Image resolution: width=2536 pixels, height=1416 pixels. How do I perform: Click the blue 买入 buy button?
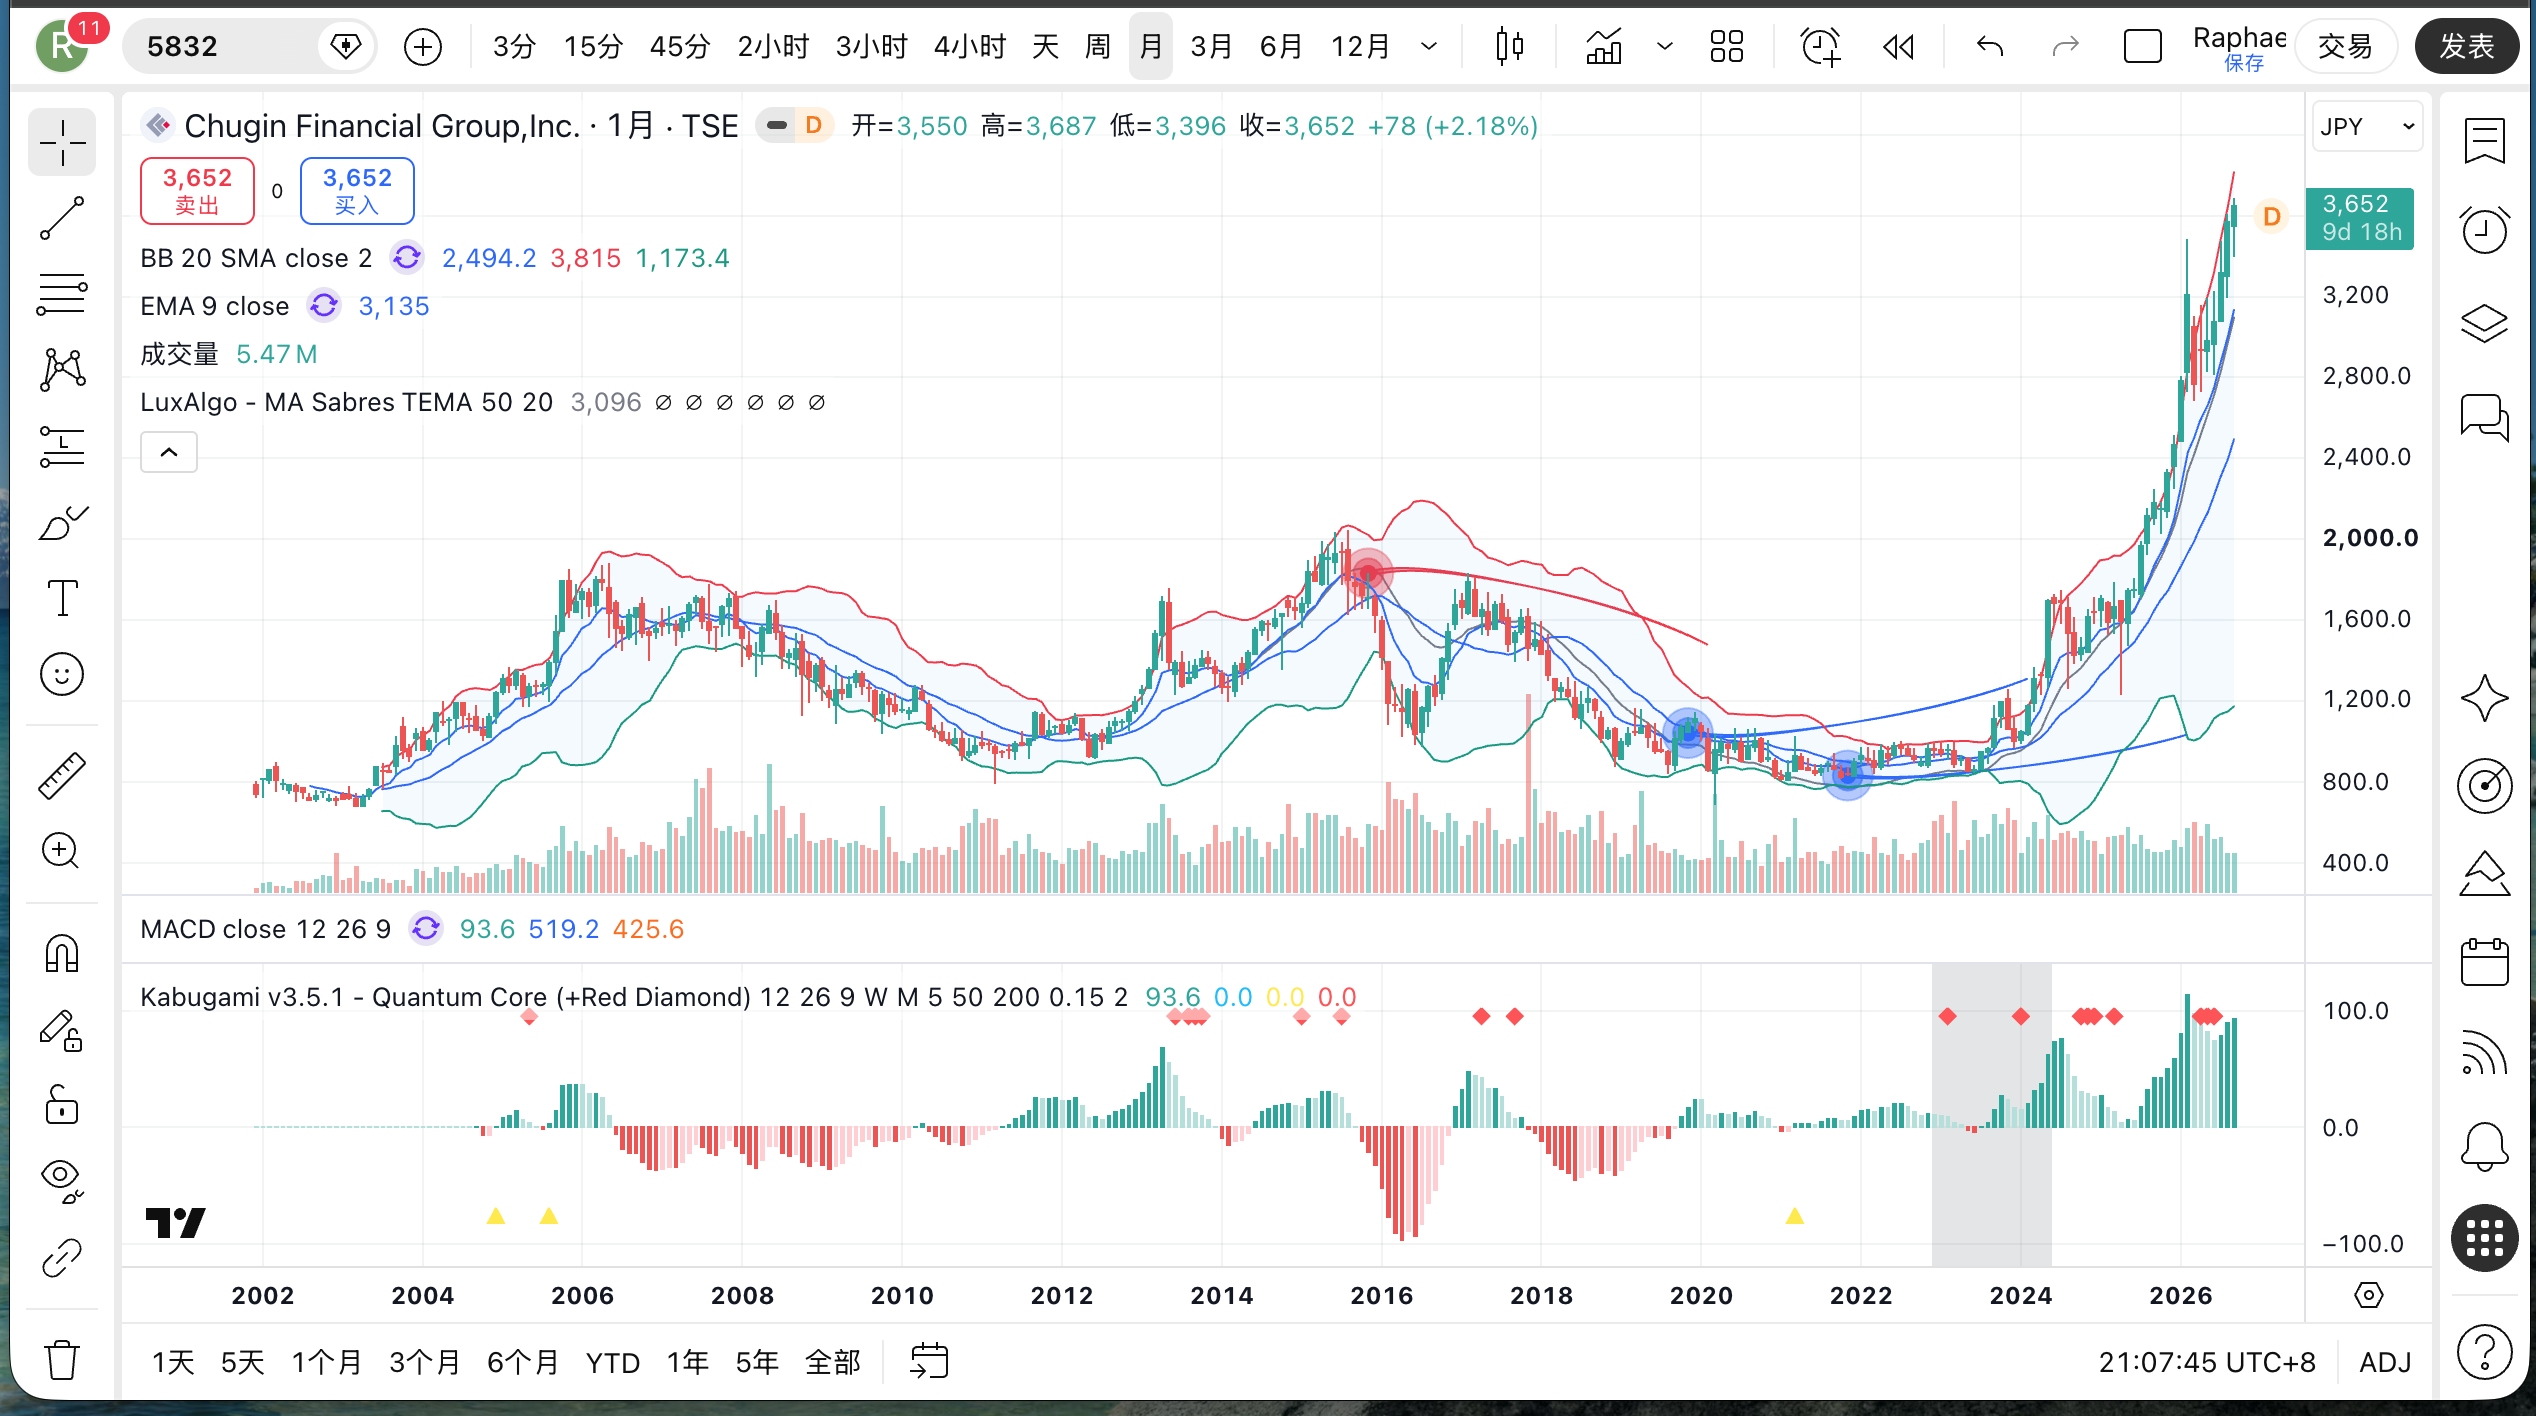(357, 190)
